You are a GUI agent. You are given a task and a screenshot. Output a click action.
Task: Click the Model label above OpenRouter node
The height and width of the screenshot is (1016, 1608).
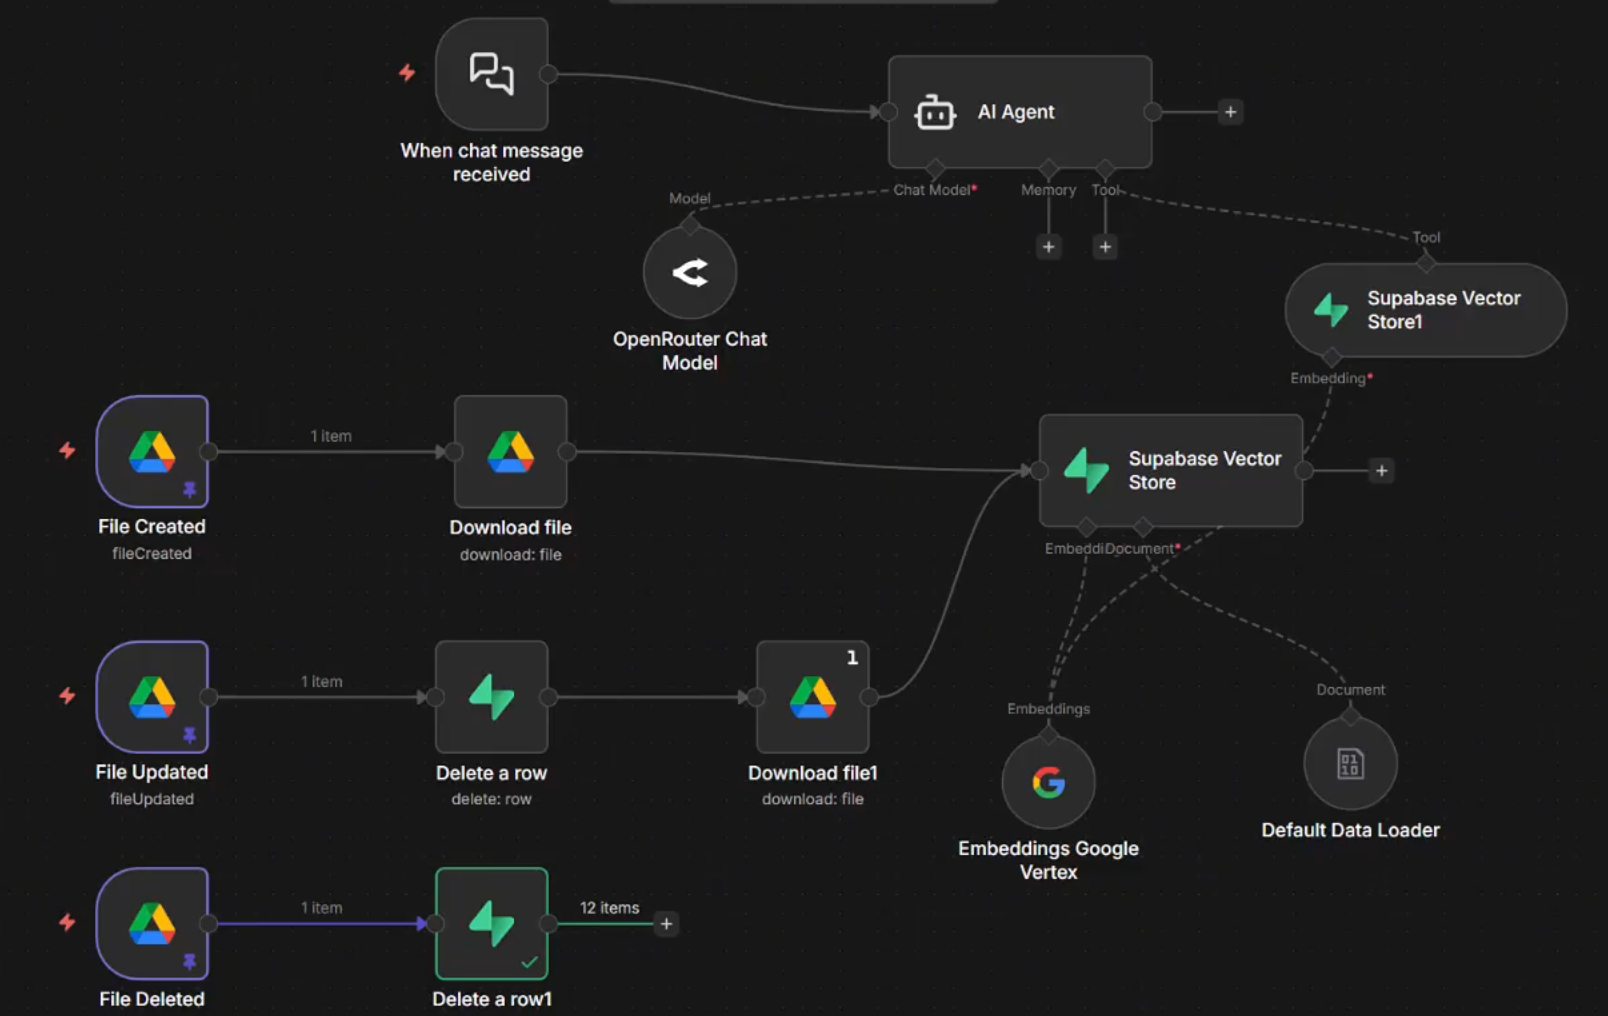[689, 198]
